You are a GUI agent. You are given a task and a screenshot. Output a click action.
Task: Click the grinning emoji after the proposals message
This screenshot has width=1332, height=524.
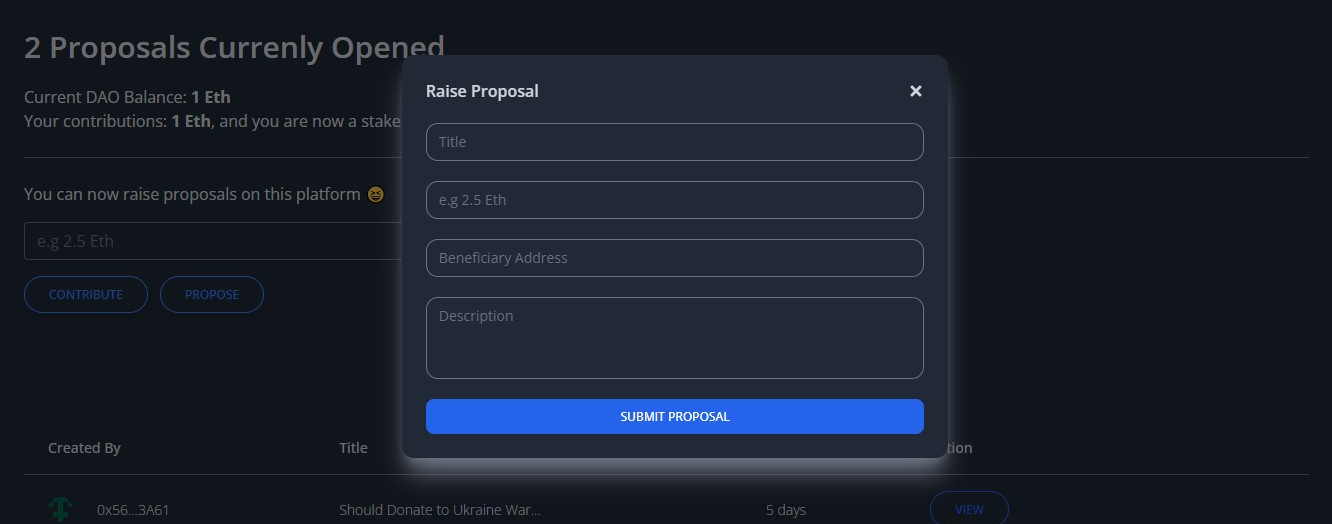click(x=376, y=194)
